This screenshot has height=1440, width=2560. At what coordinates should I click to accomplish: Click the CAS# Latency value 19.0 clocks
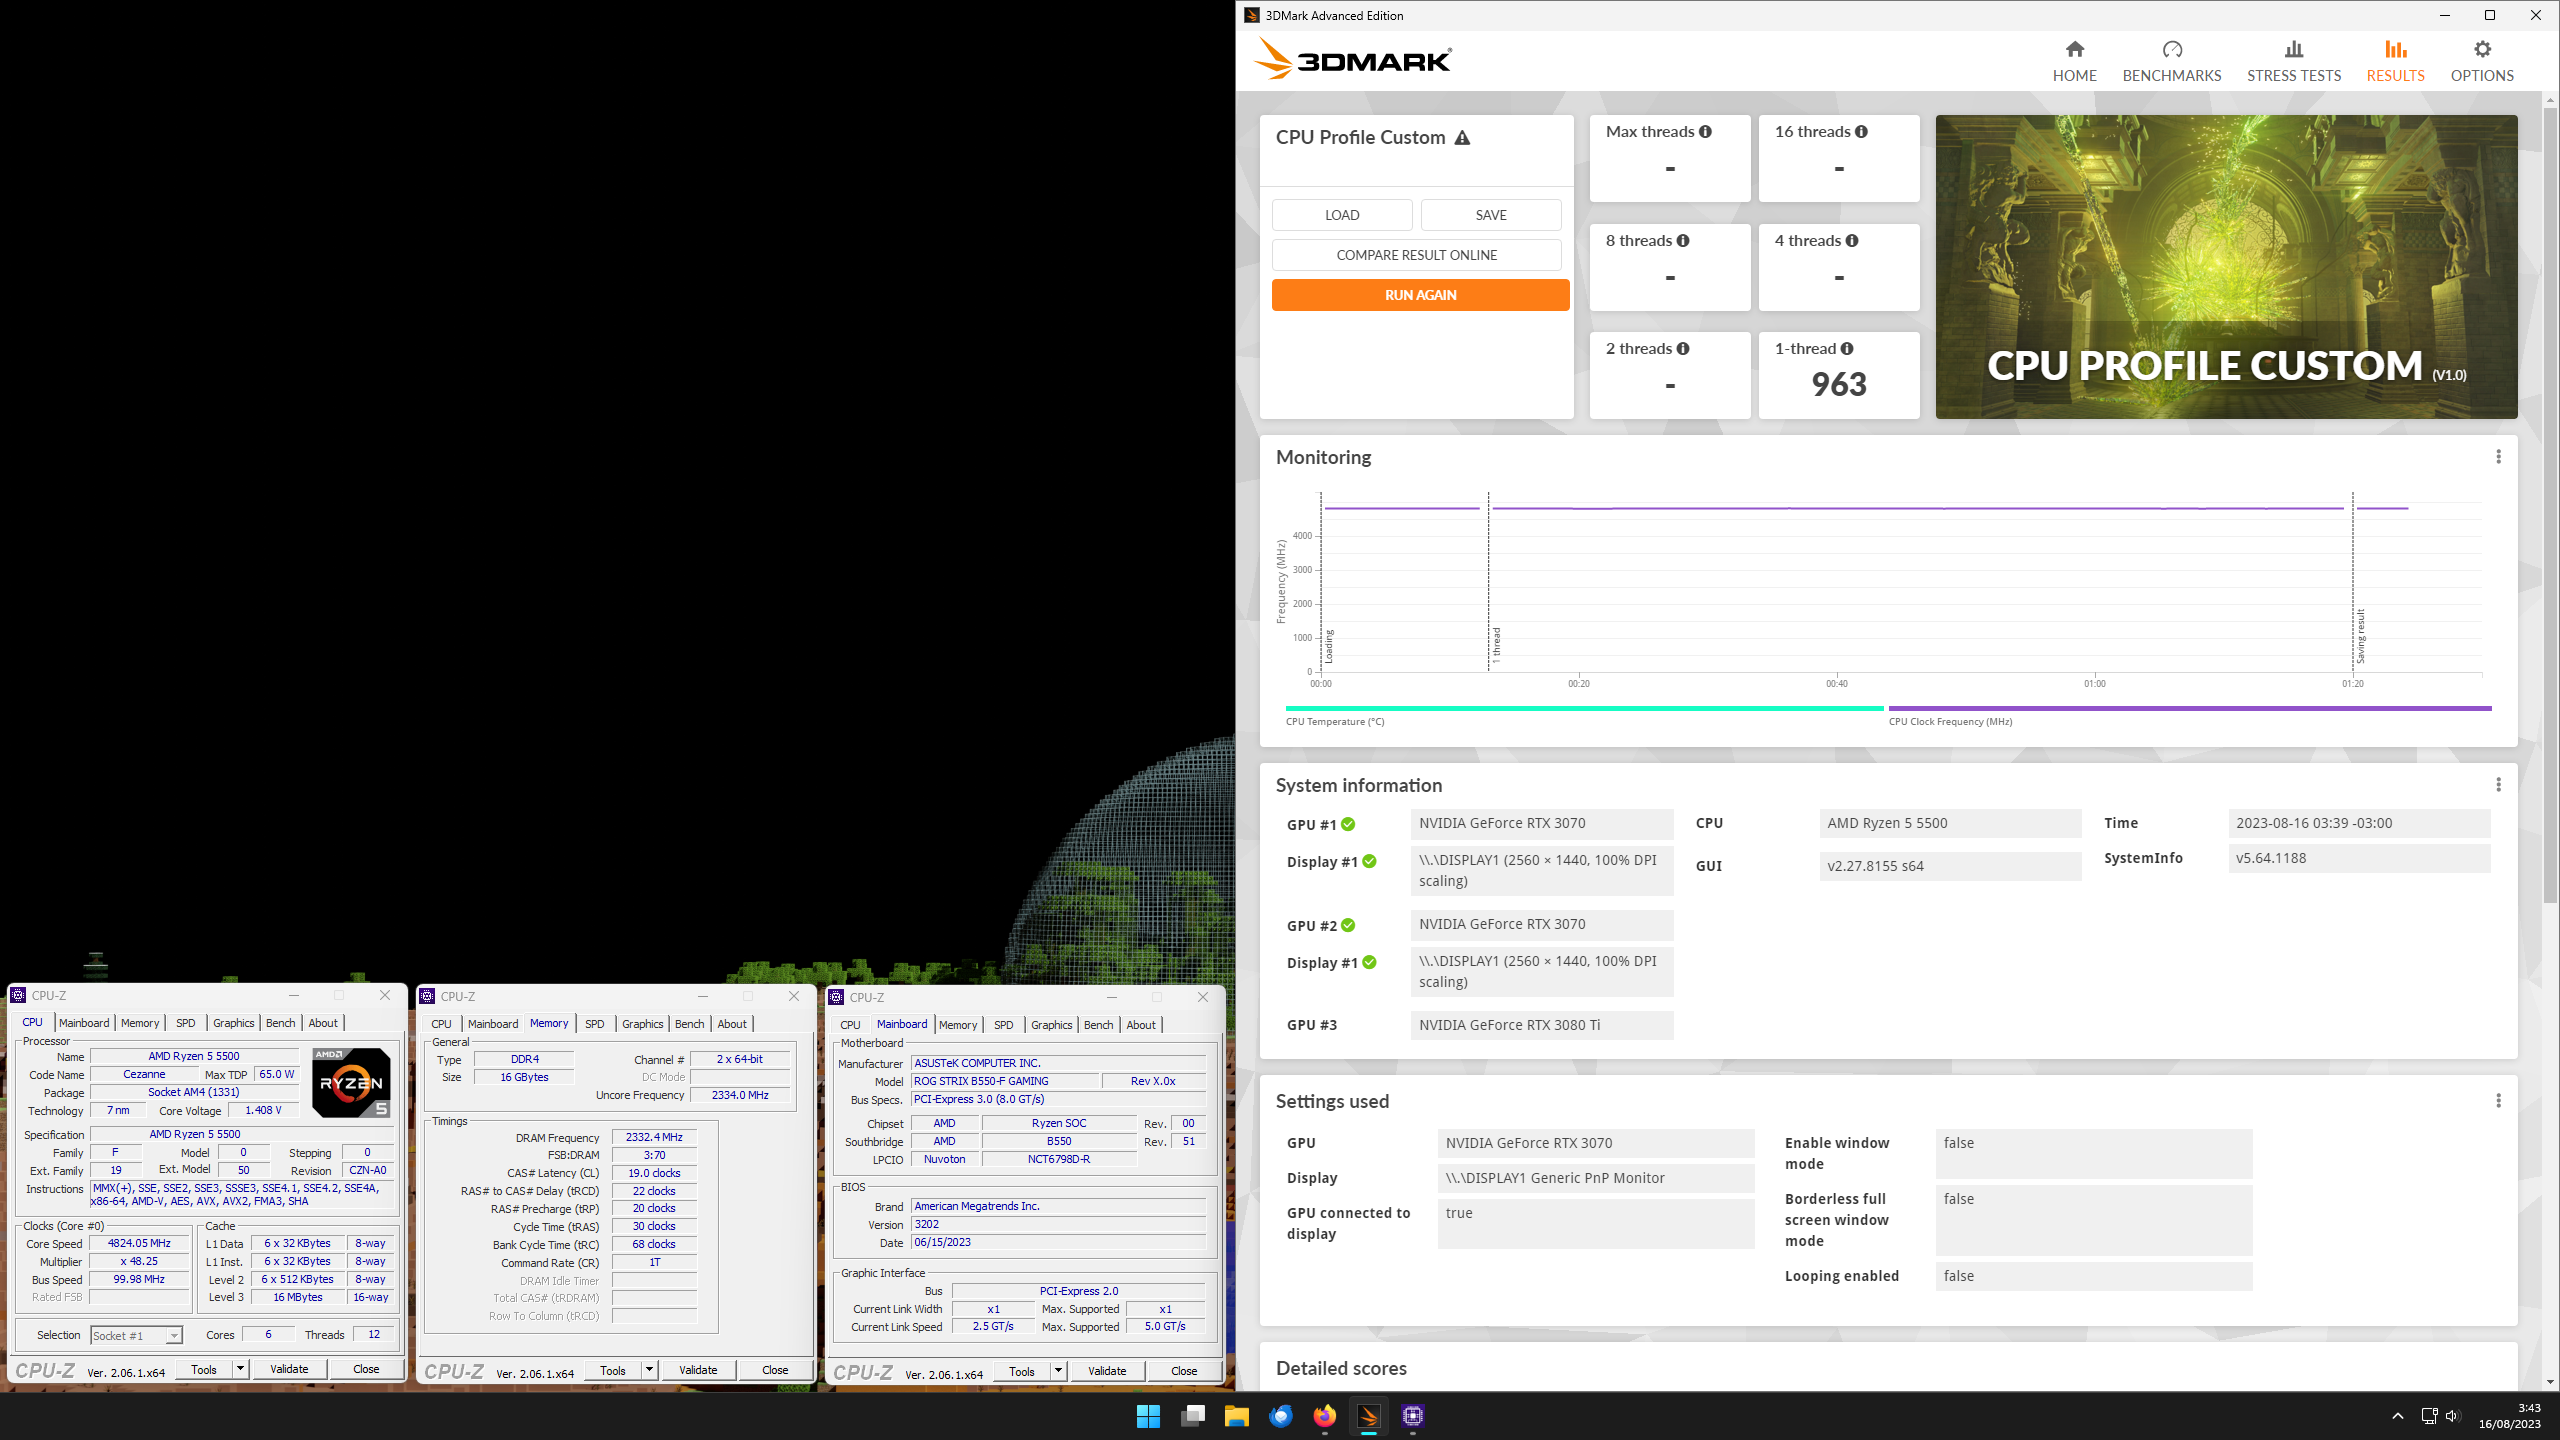tap(654, 1173)
